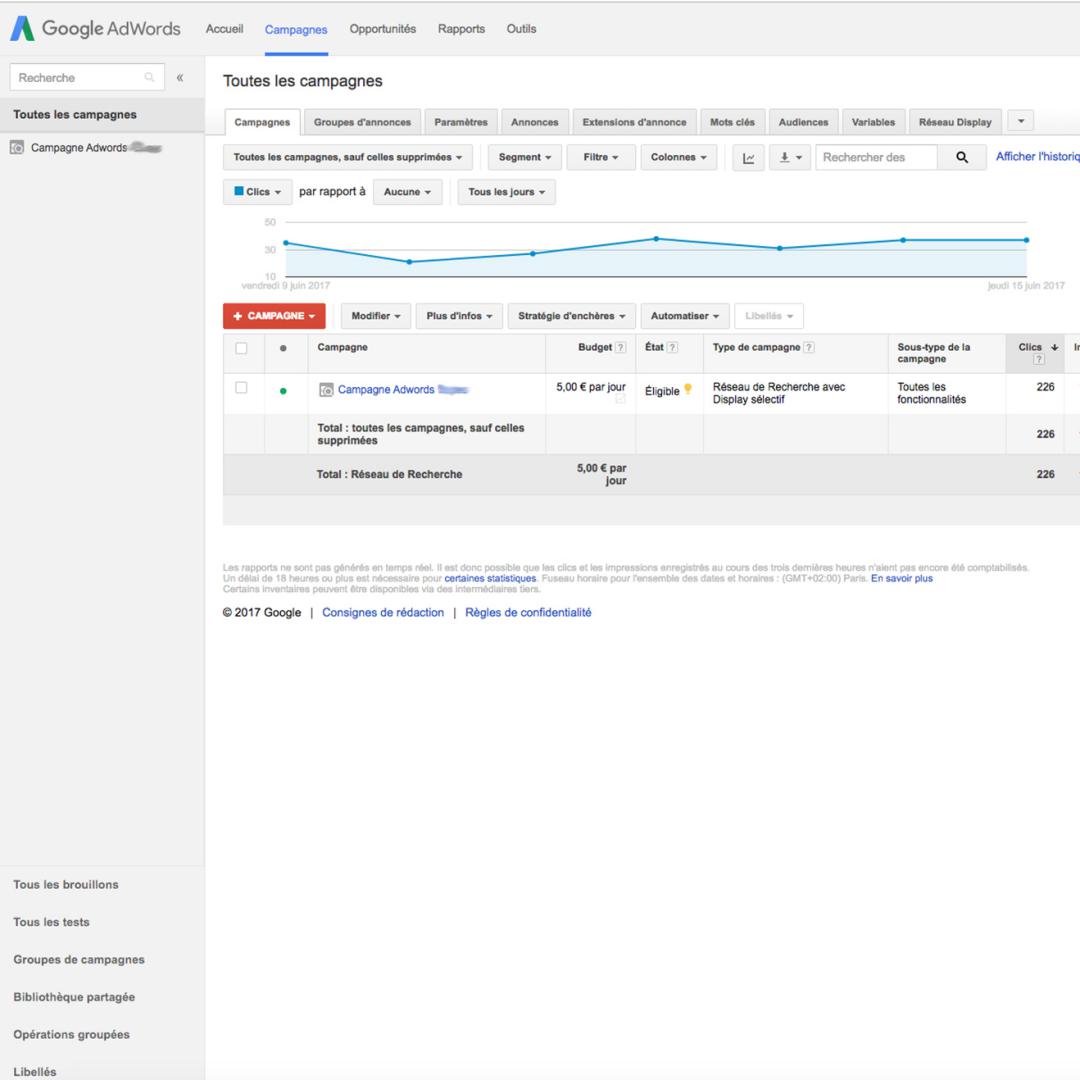Open the download report icon menu
Image resolution: width=1080 pixels, height=1080 pixels.
(790, 158)
